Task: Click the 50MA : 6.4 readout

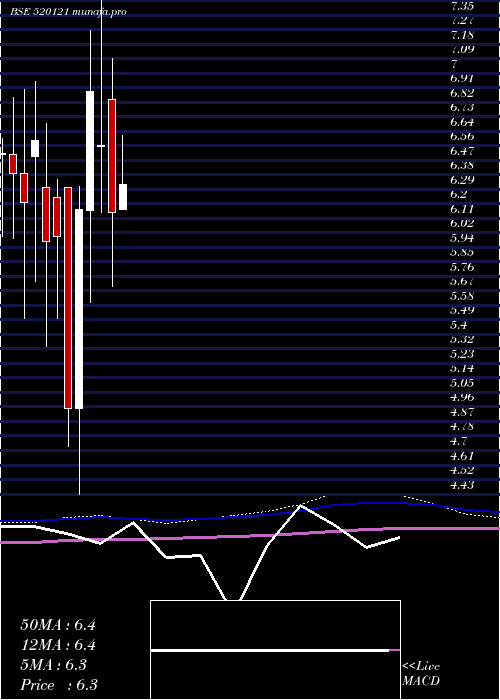Action: 58,625
